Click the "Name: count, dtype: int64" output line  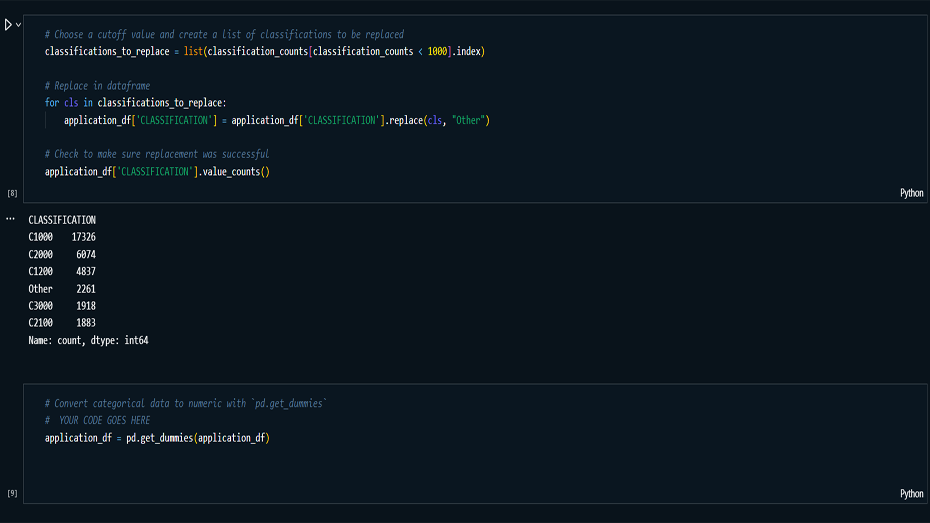(x=88, y=340)
